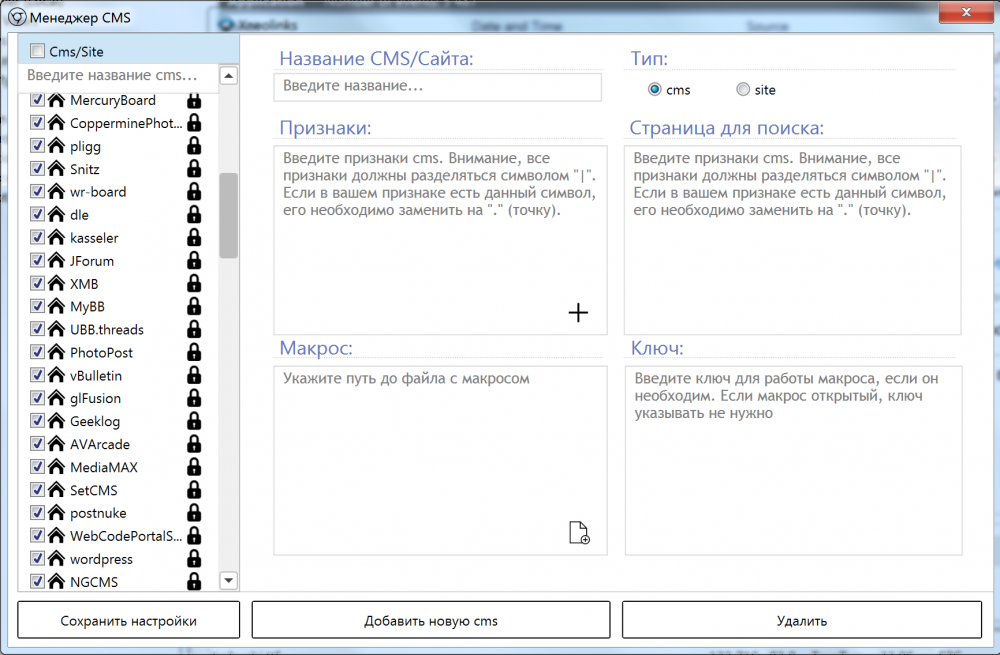Screen dimensions: 1000x655
Task: Select the site type radio button
Action: tap(743, 89)
